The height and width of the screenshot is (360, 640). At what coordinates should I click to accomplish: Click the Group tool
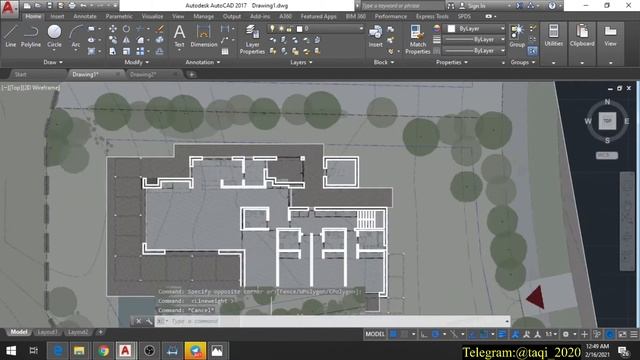click(x=517, y=36)
